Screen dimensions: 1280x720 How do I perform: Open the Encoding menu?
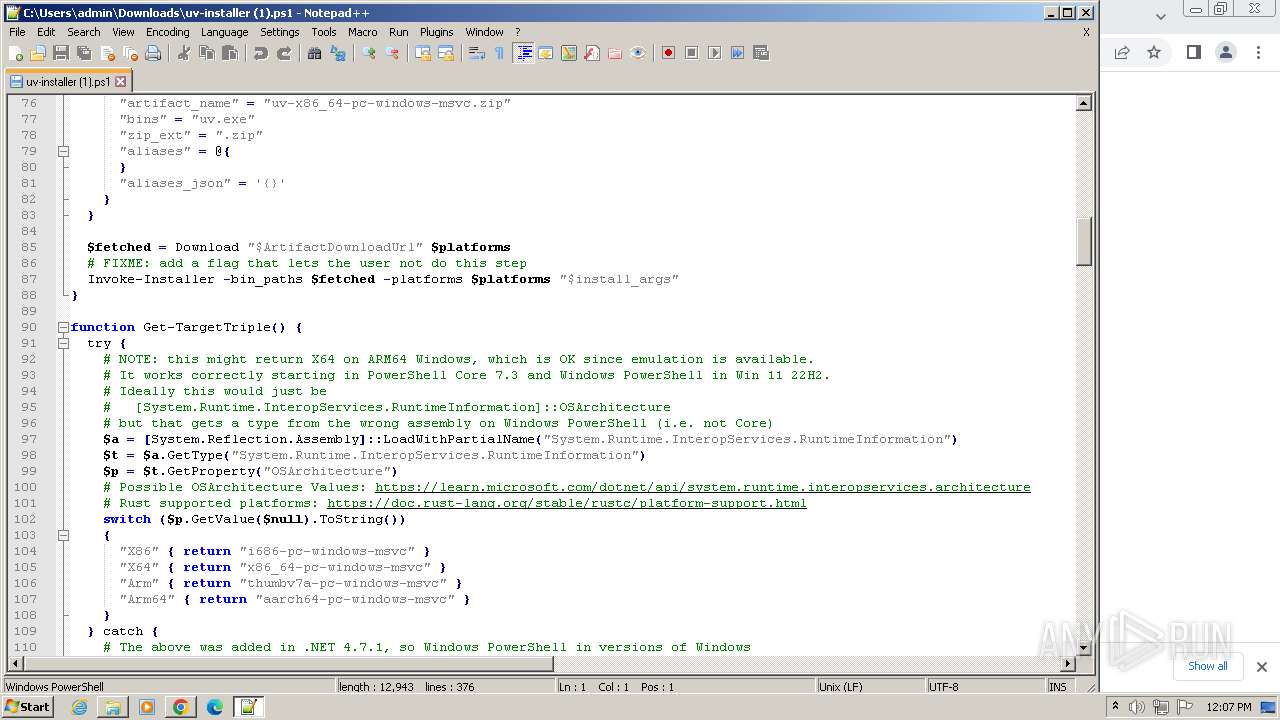coord(167,32)
